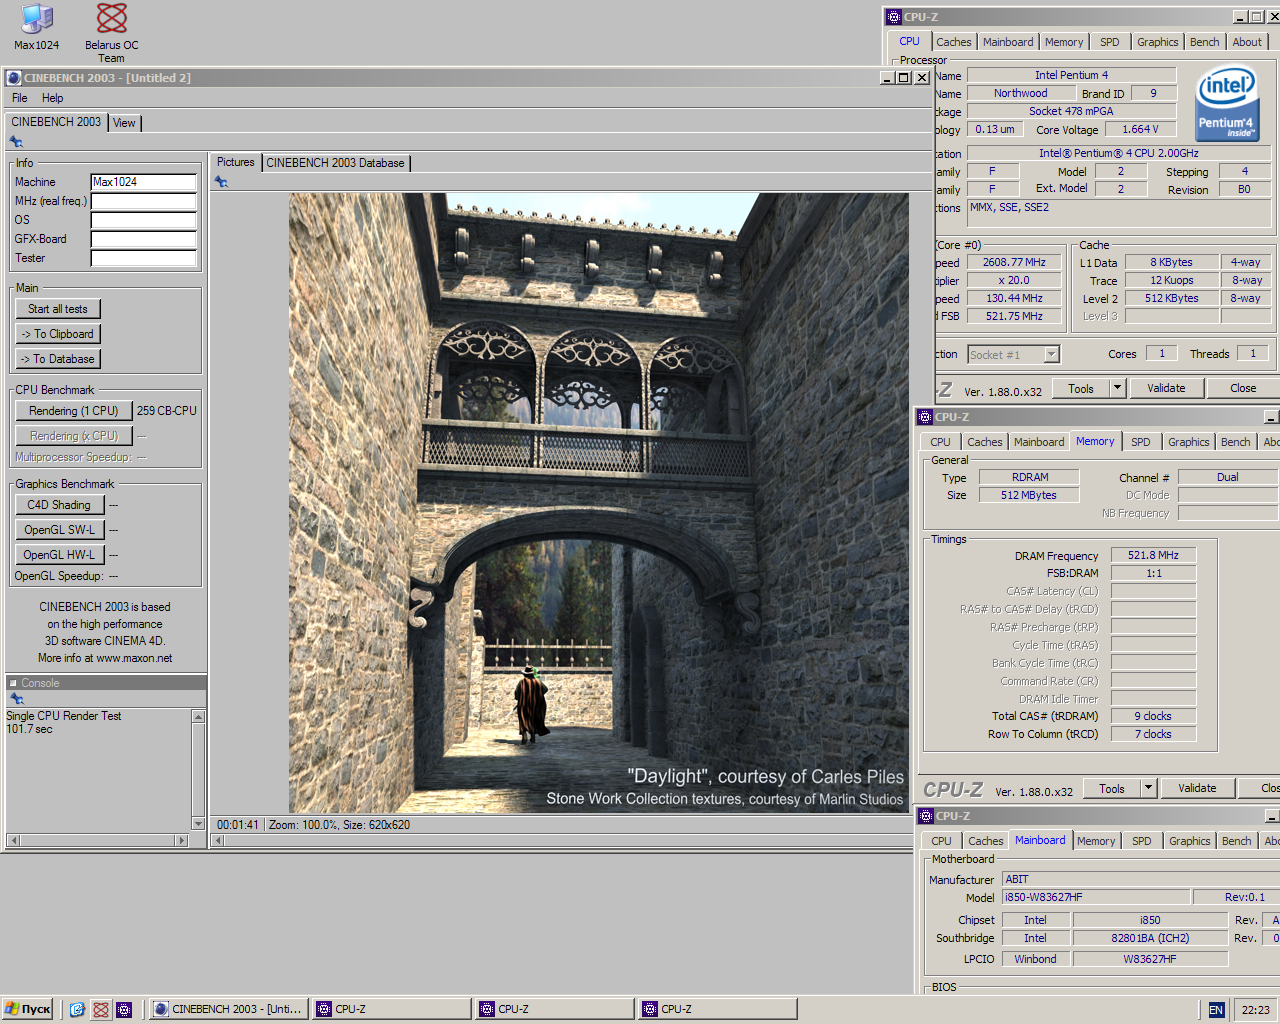The height and width of the screenshot is (1024, 1280).
Task: Click the Tester input field
Action: click(x=144, y=258)
